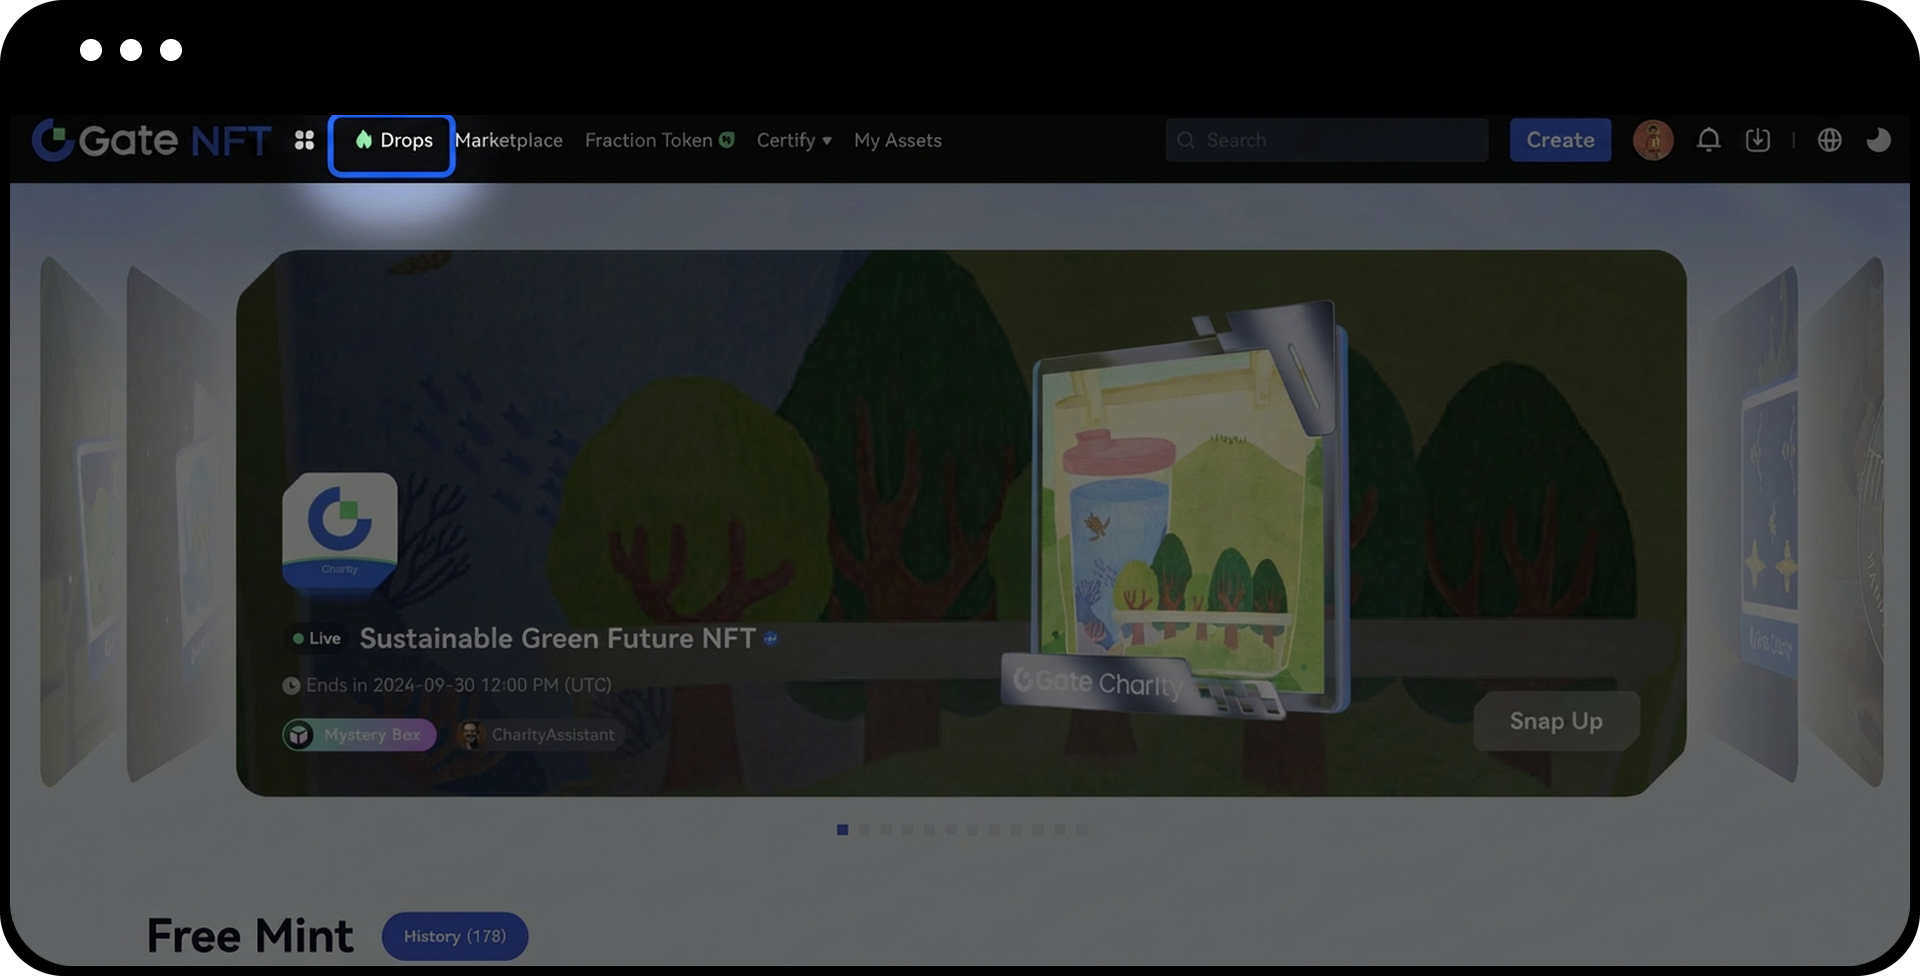Select the last carousel indicator dot
The height and width of the screenshot is (976, 1920).
[x=1081, y=830]
